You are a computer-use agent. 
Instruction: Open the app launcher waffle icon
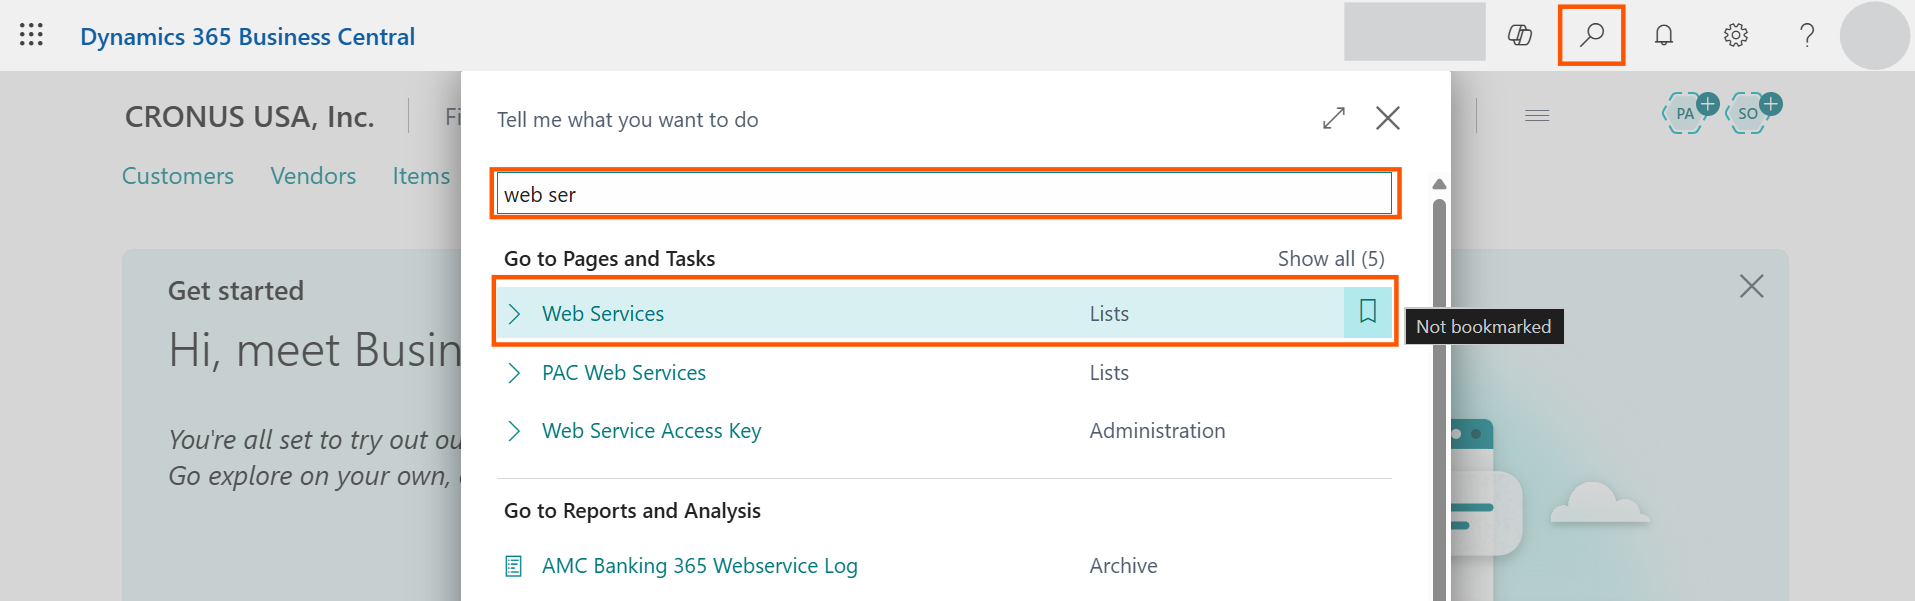pos(31,35)
